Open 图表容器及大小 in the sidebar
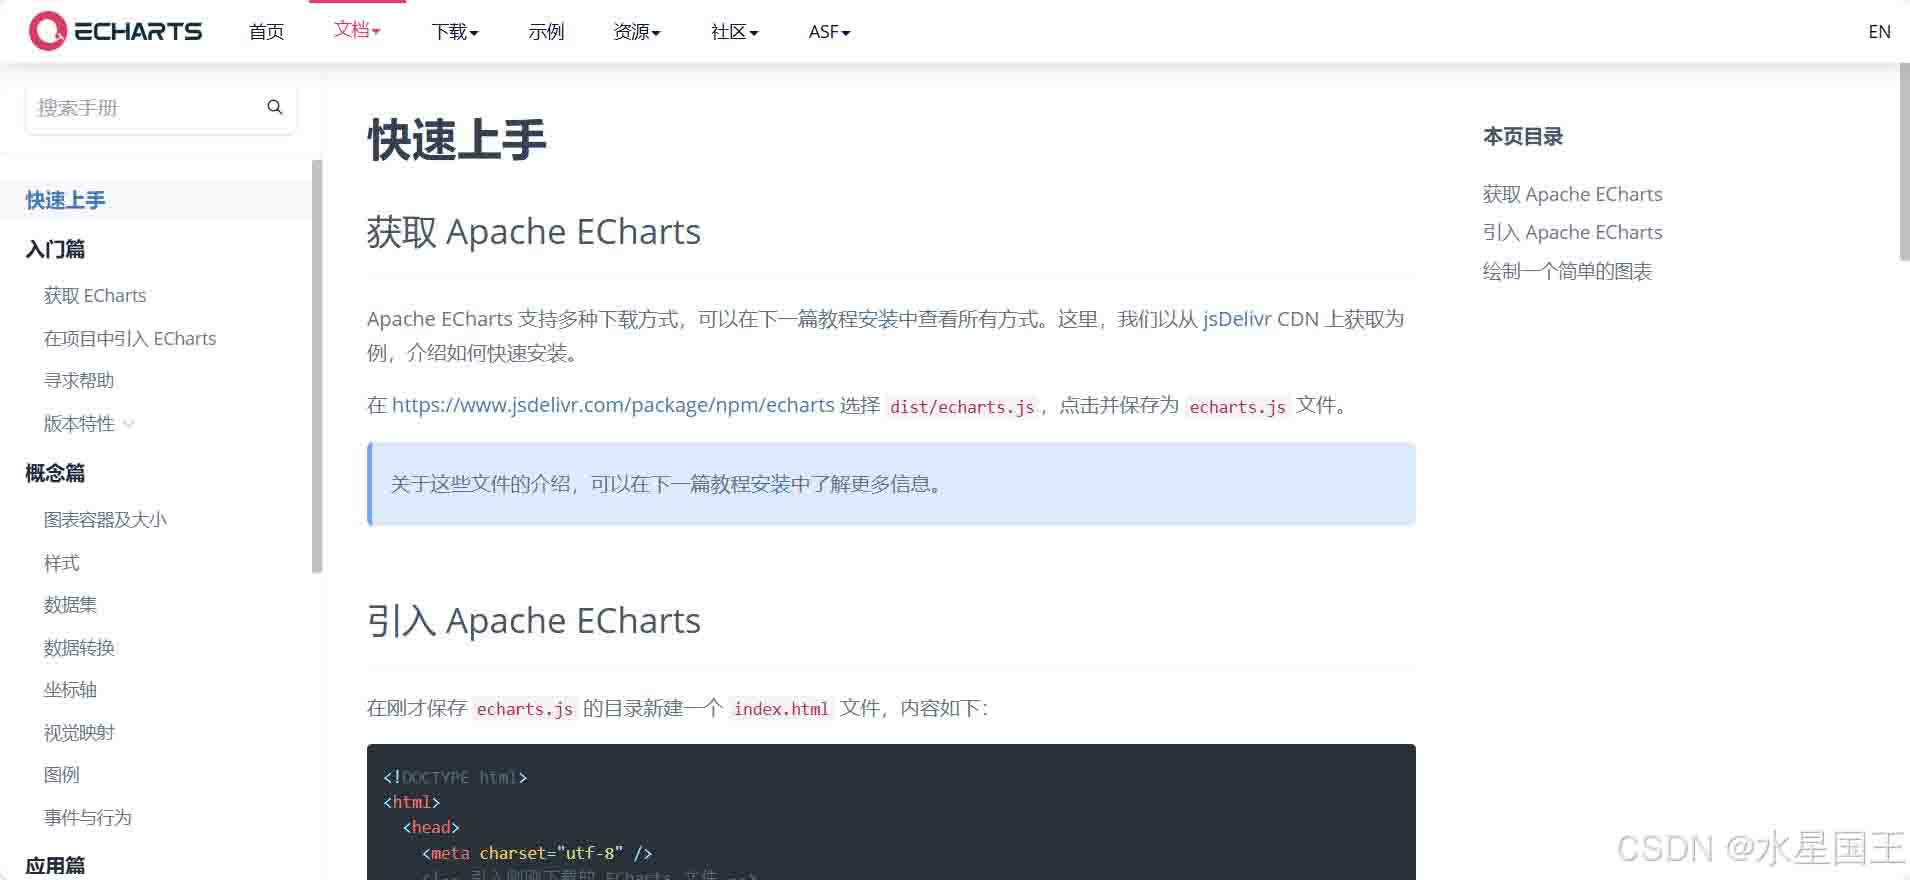Screen dimensions: 1910x880 tap(105, 520)
